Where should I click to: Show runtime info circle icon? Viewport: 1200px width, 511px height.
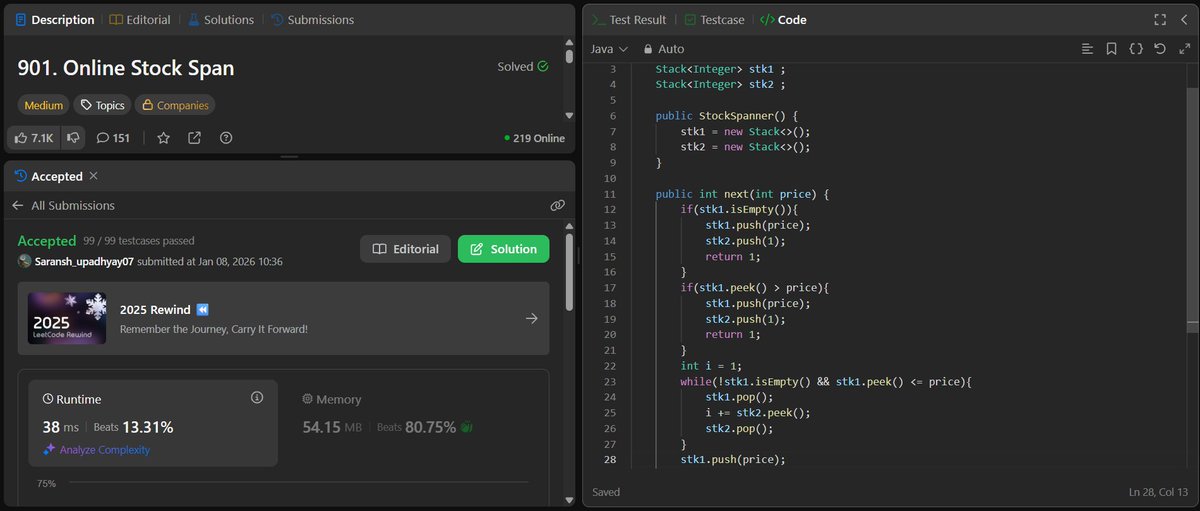(x=257, y=398)
